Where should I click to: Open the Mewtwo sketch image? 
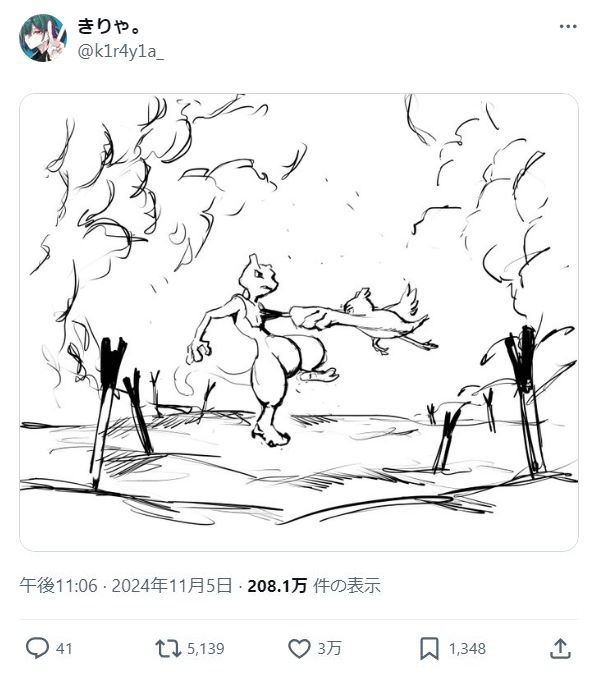(299, 322)
